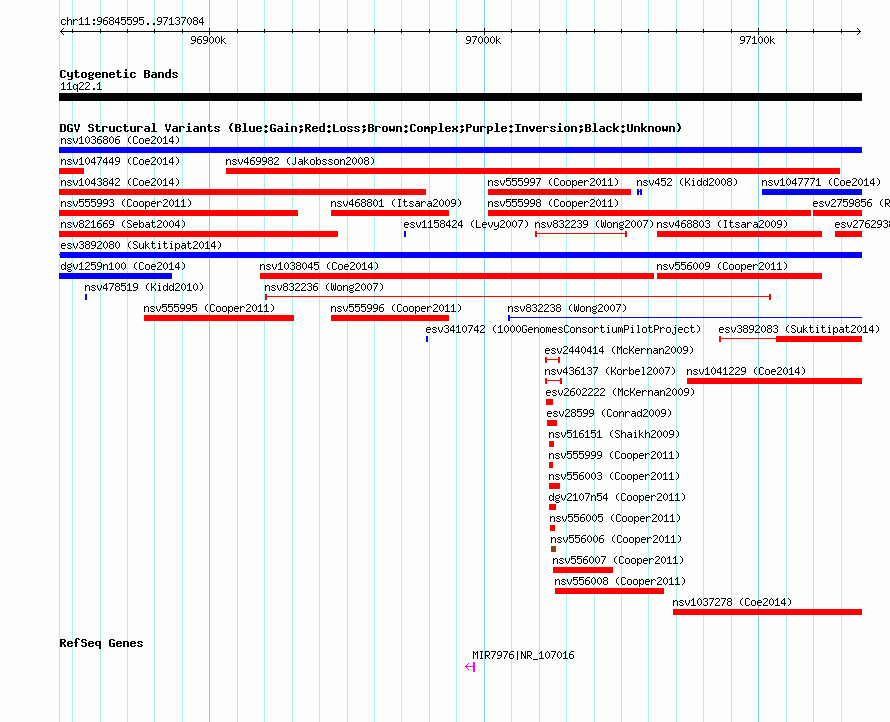Screen dimensions: 890x722
Task: Select nsv556006 (Cooper2011) label
Action: [616, 539]
